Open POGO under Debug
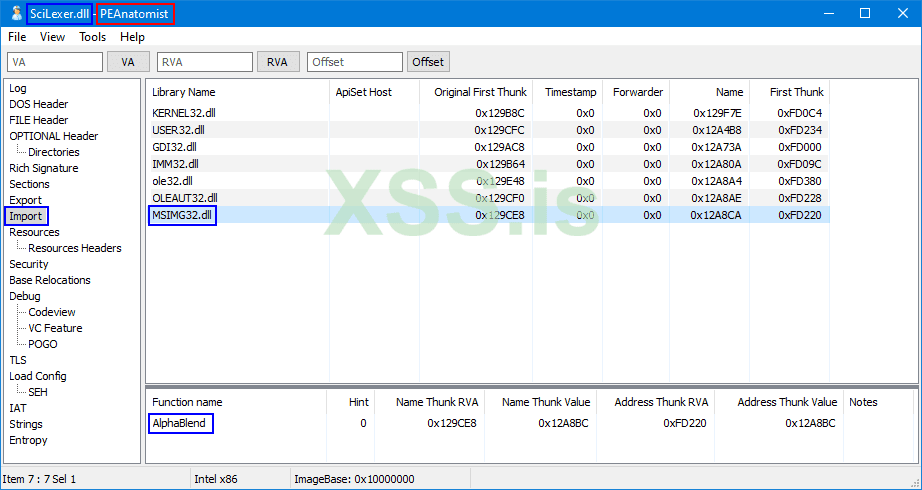The height and width of the screenshot is (490, 922). pos(43,344)
